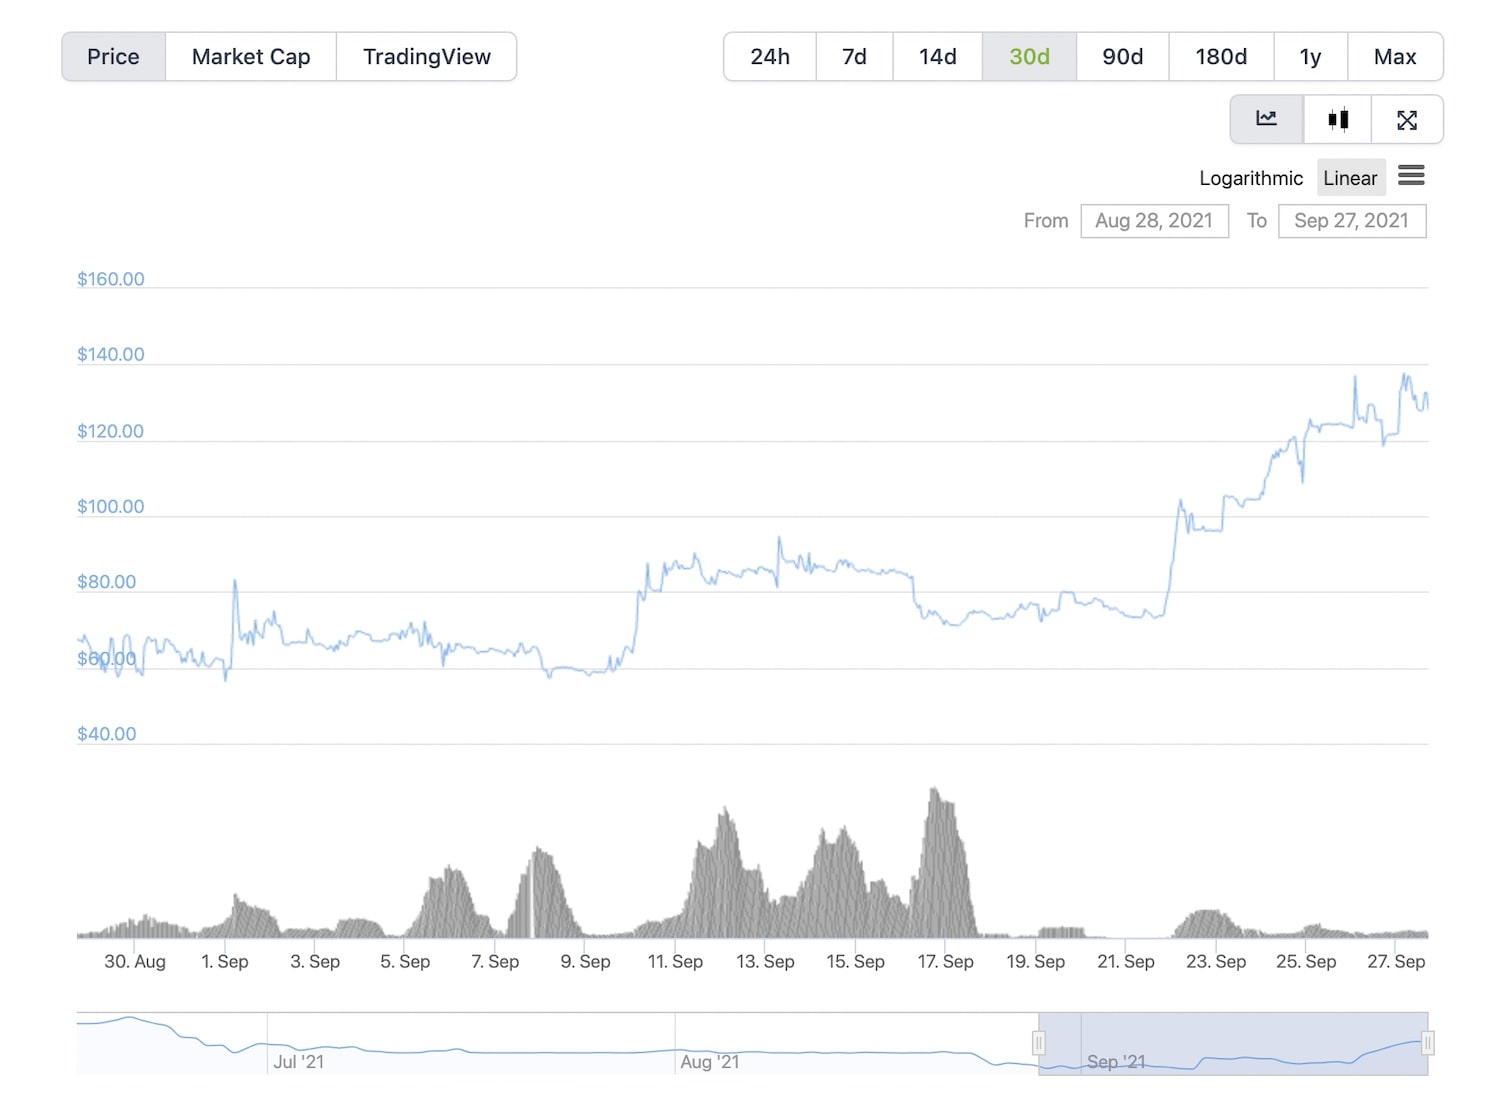Toggle Linear scale
Screen dimensions: 1500x1105
1350,178
